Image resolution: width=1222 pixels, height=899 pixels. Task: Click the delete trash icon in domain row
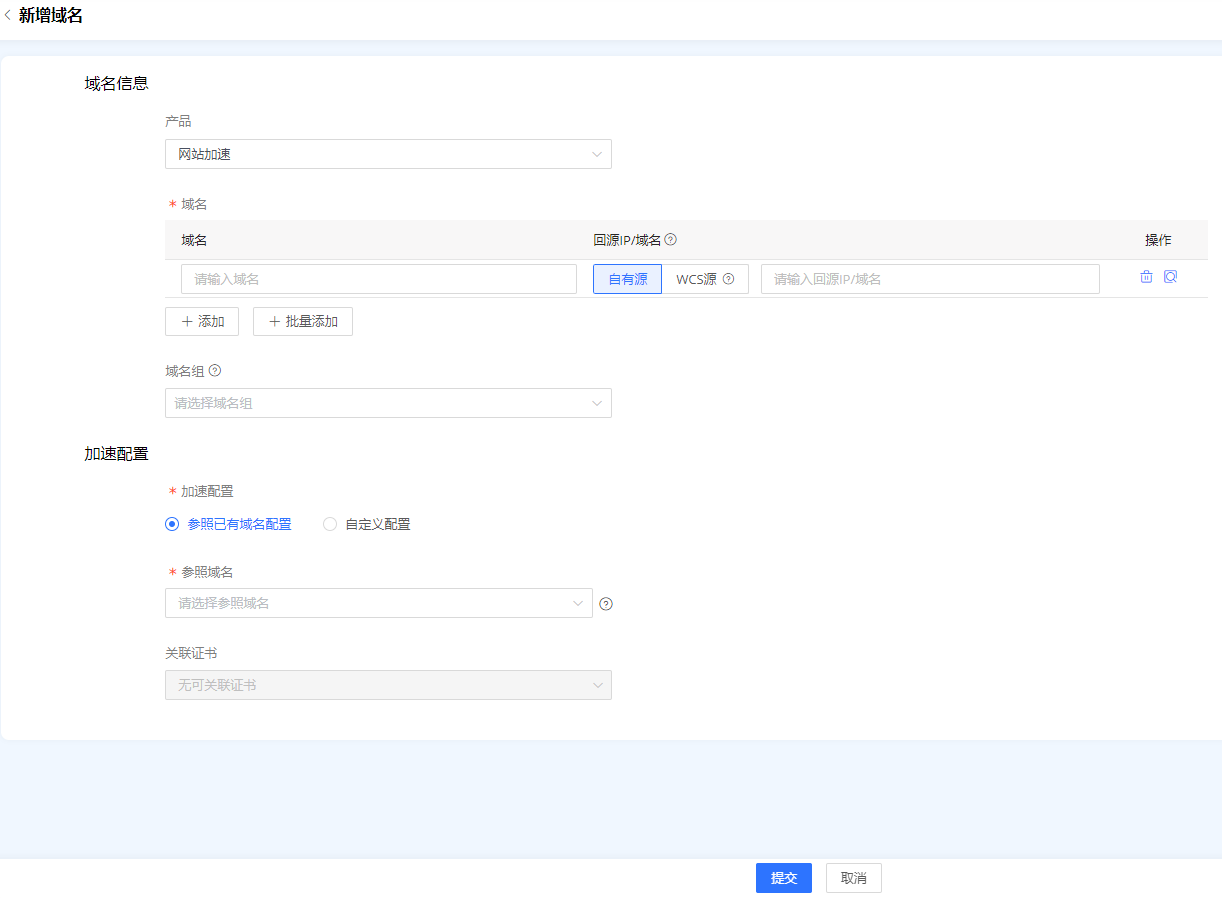coord(1146,277)
